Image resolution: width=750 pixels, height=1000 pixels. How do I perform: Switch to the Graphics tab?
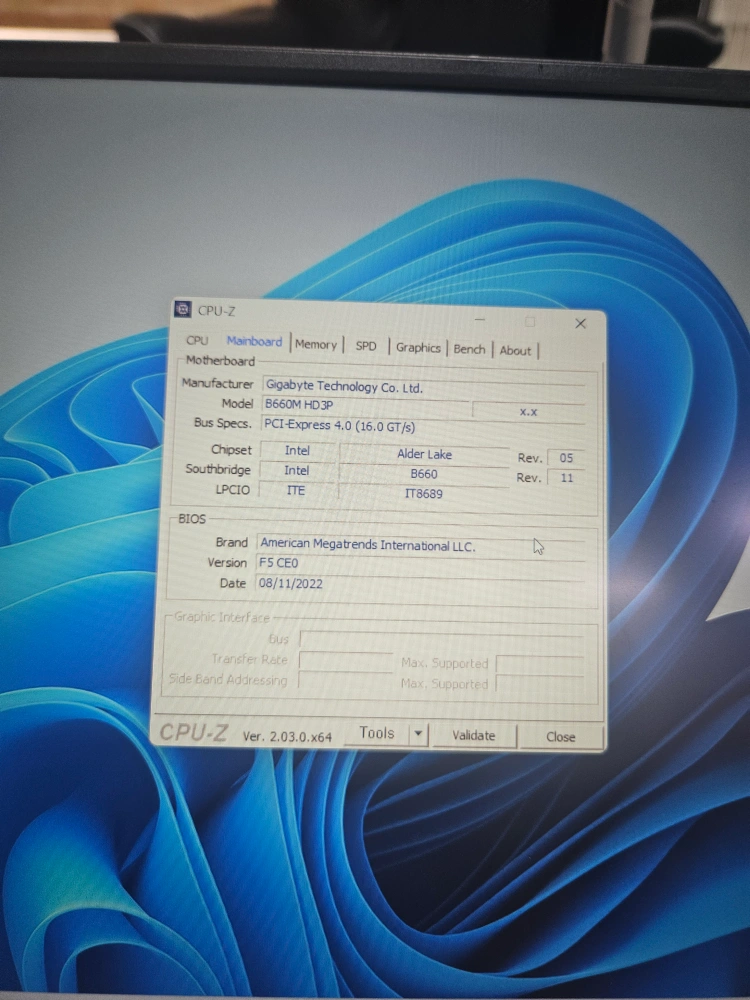[418, 348]
